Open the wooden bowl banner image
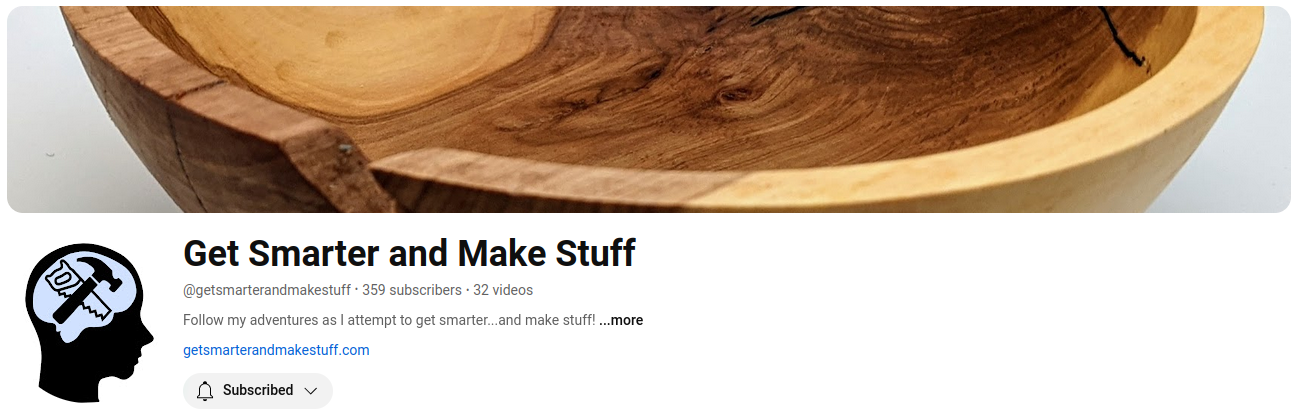Viewport: 1297px width, 415px height. [648, 109]
